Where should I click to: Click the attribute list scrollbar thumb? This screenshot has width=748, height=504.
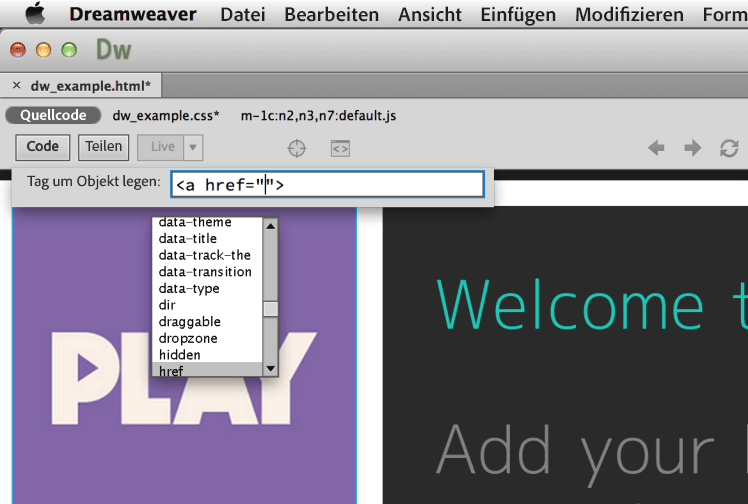pos(270,309)
